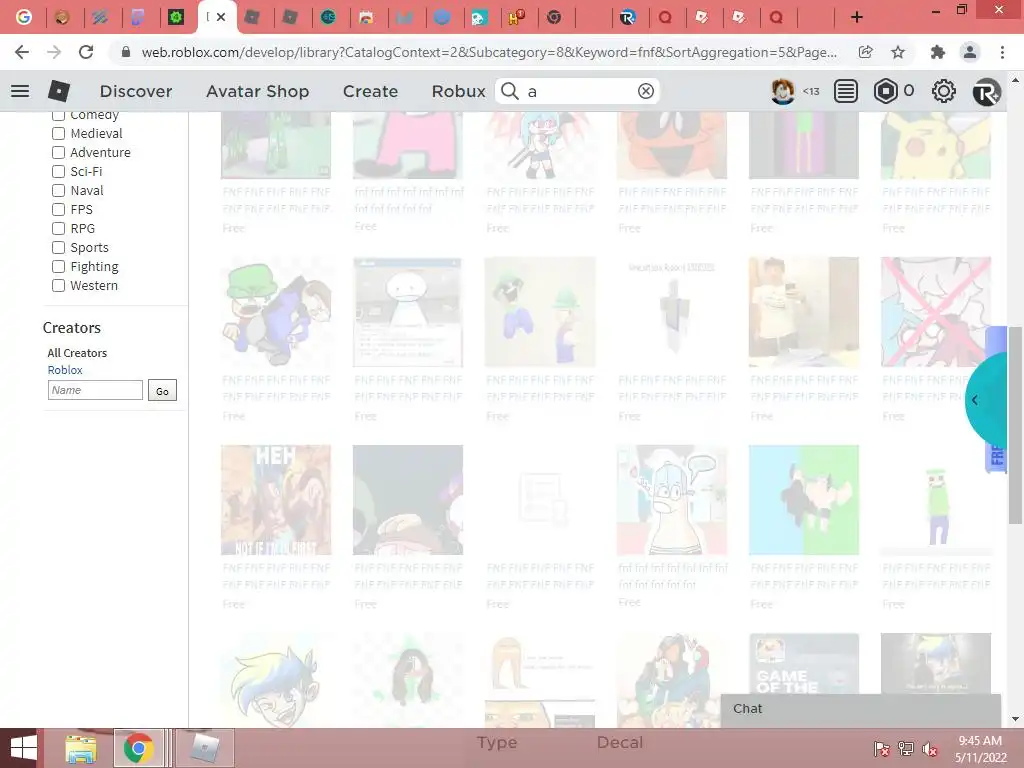1024x768 pixels.
Task: Open the Chrome extensions puzzle icon
Action: click(x=938, y=52)
